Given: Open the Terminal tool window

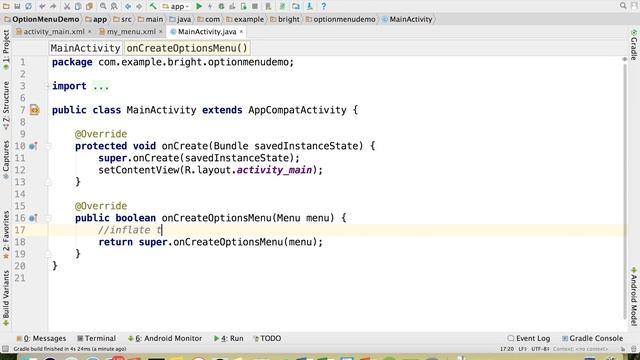Looking at the screenshot, I should 97,338.
